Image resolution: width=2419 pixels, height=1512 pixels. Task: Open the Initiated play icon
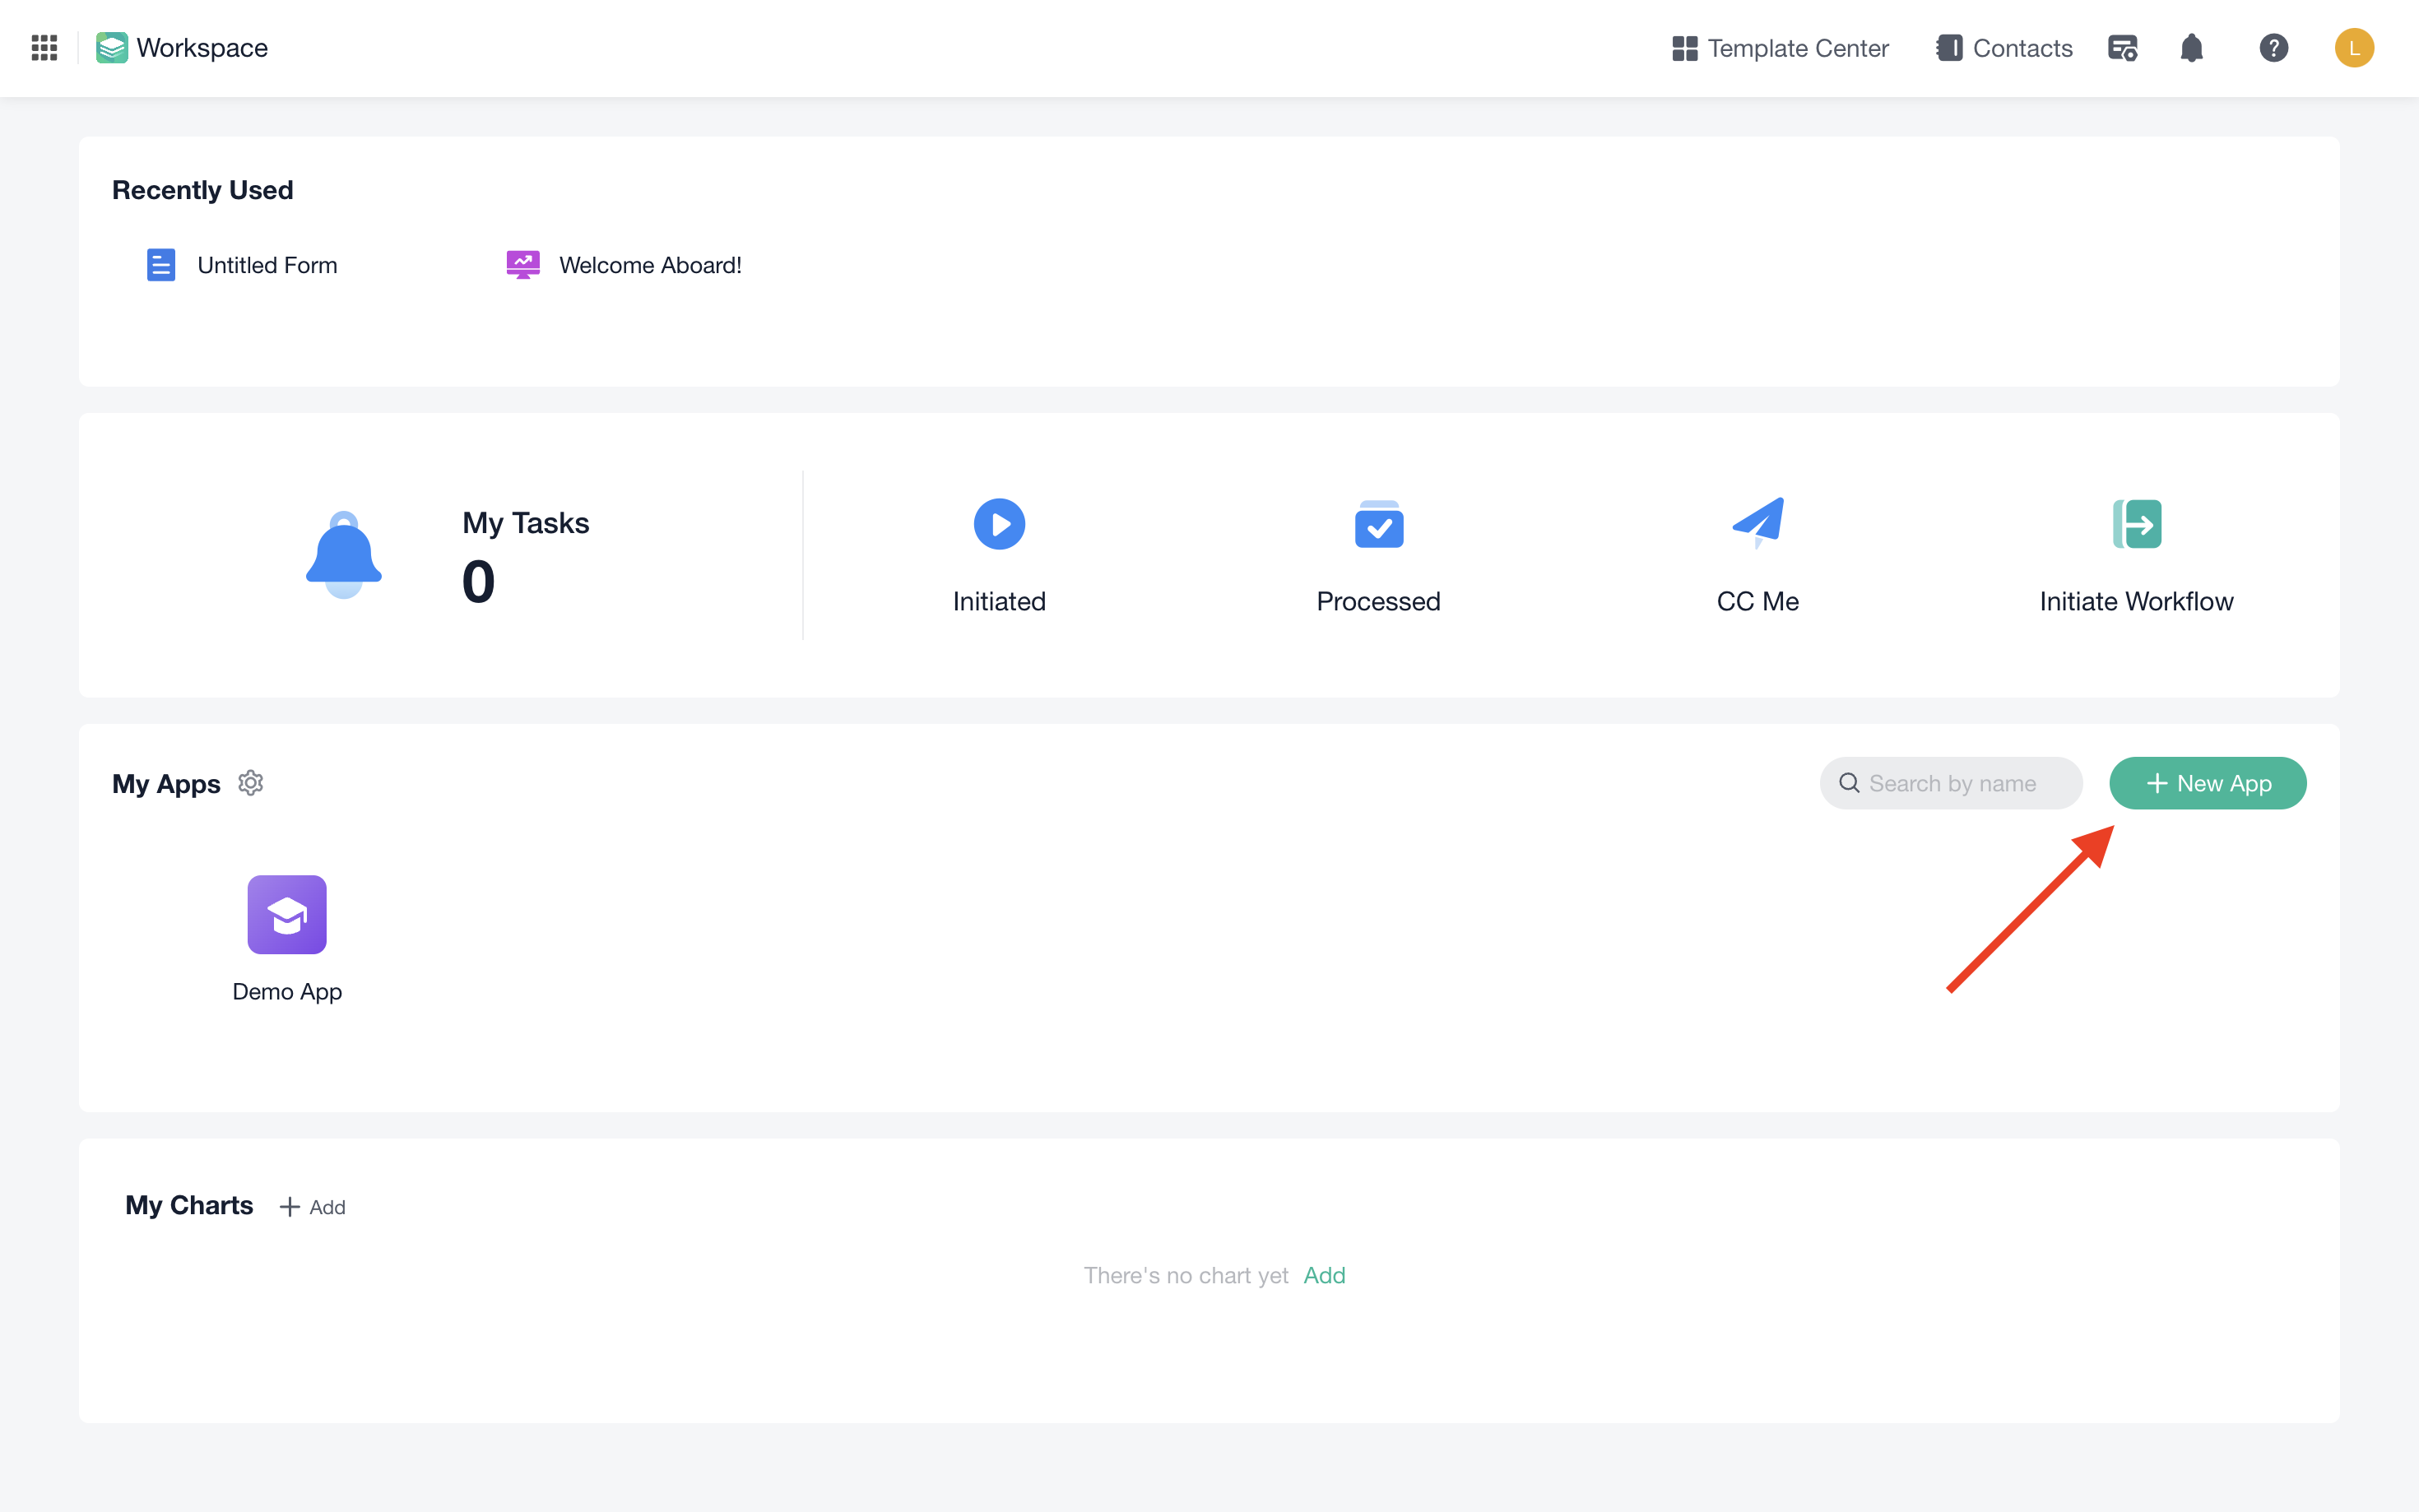click(998, 524)
